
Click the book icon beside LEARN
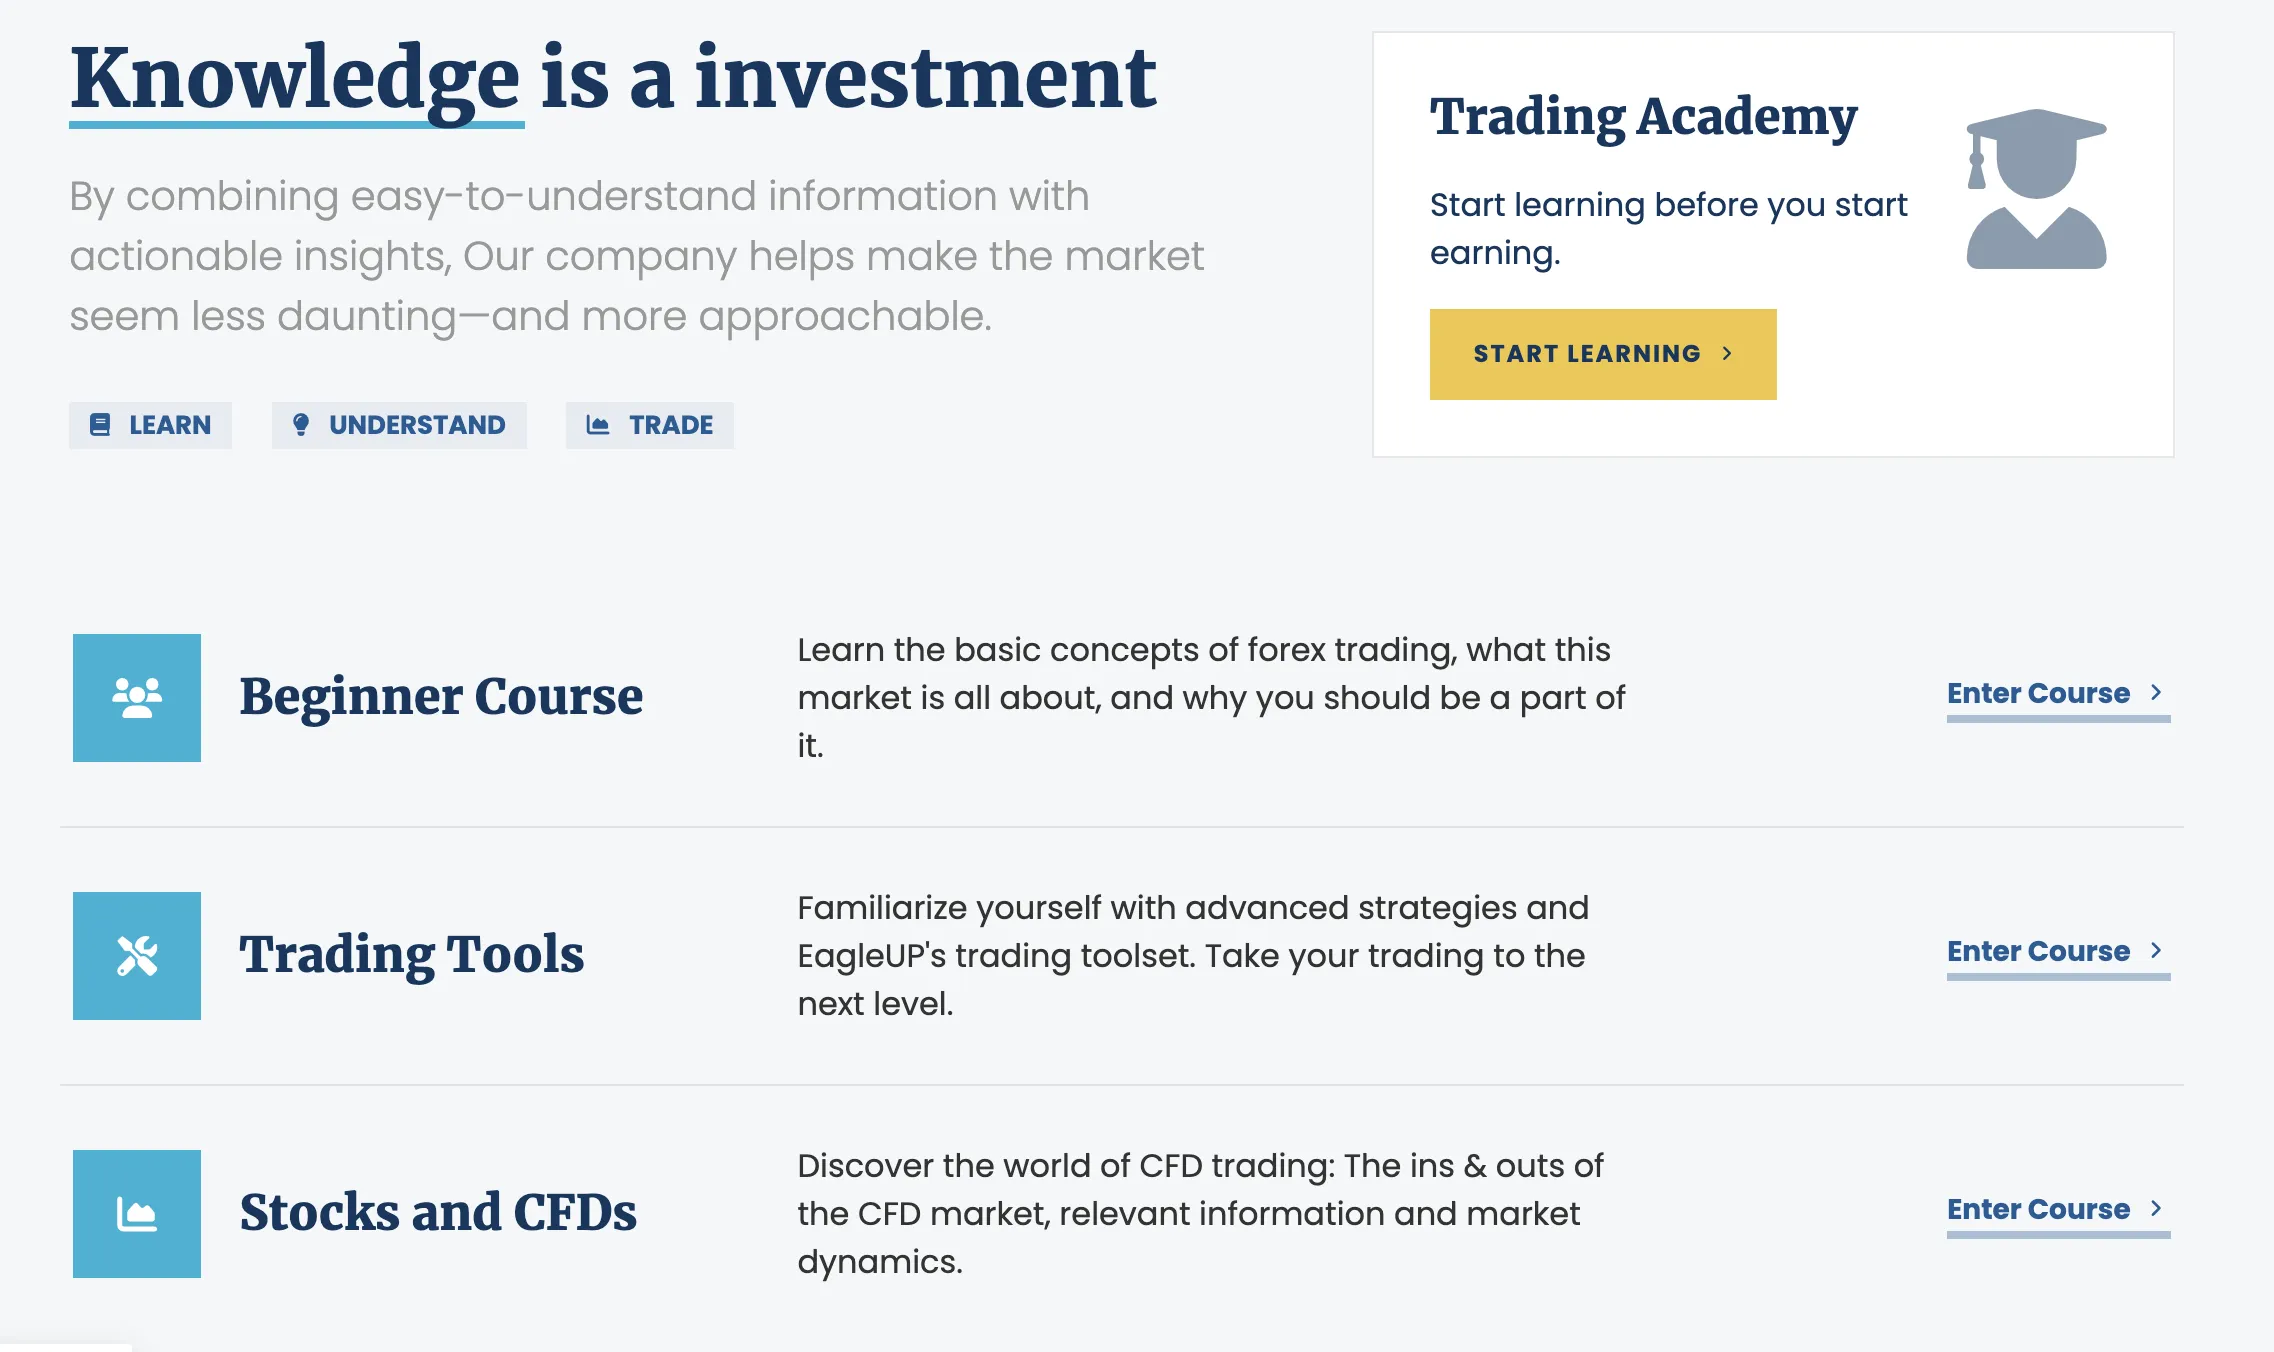(100, 425)
